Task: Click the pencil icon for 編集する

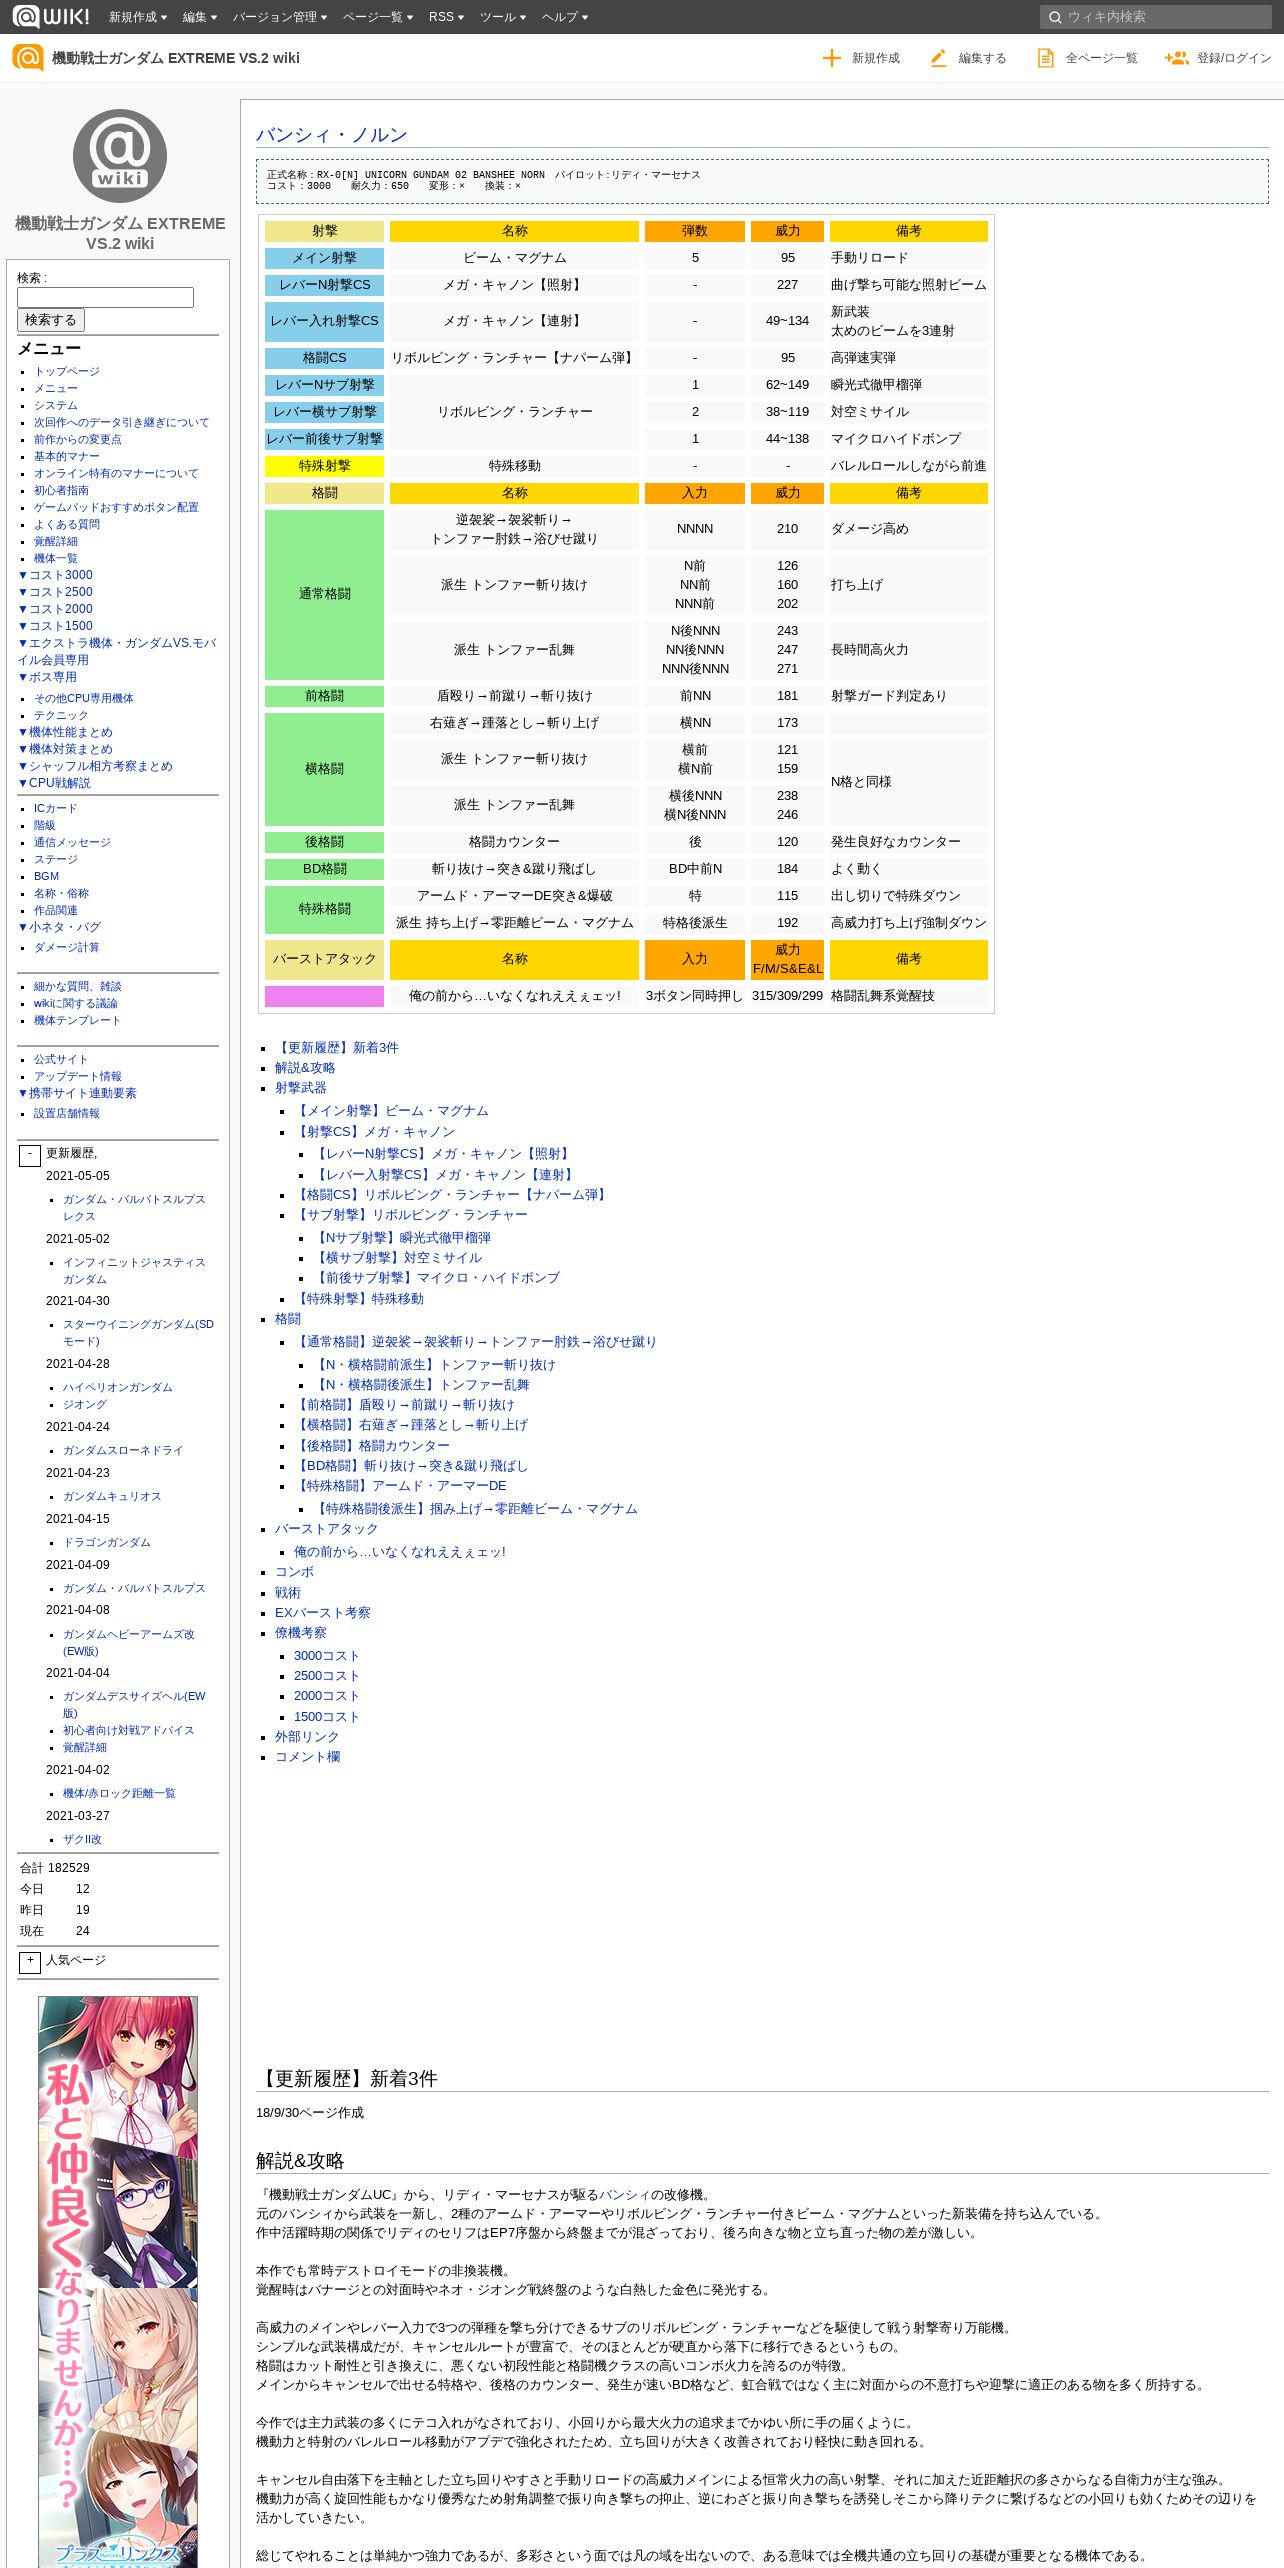Action: click(938, 58)
